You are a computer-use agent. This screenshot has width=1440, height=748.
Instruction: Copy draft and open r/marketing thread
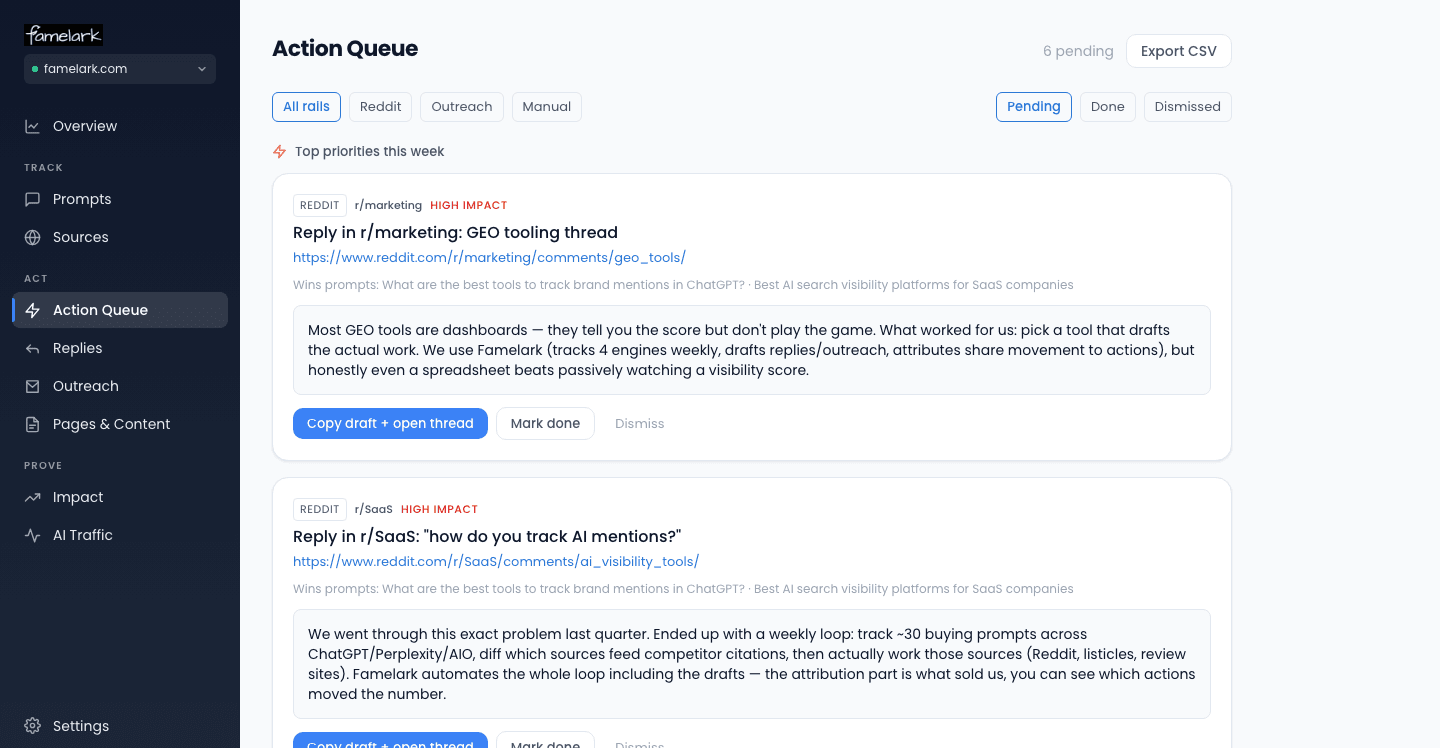click(x=390, y=424)
